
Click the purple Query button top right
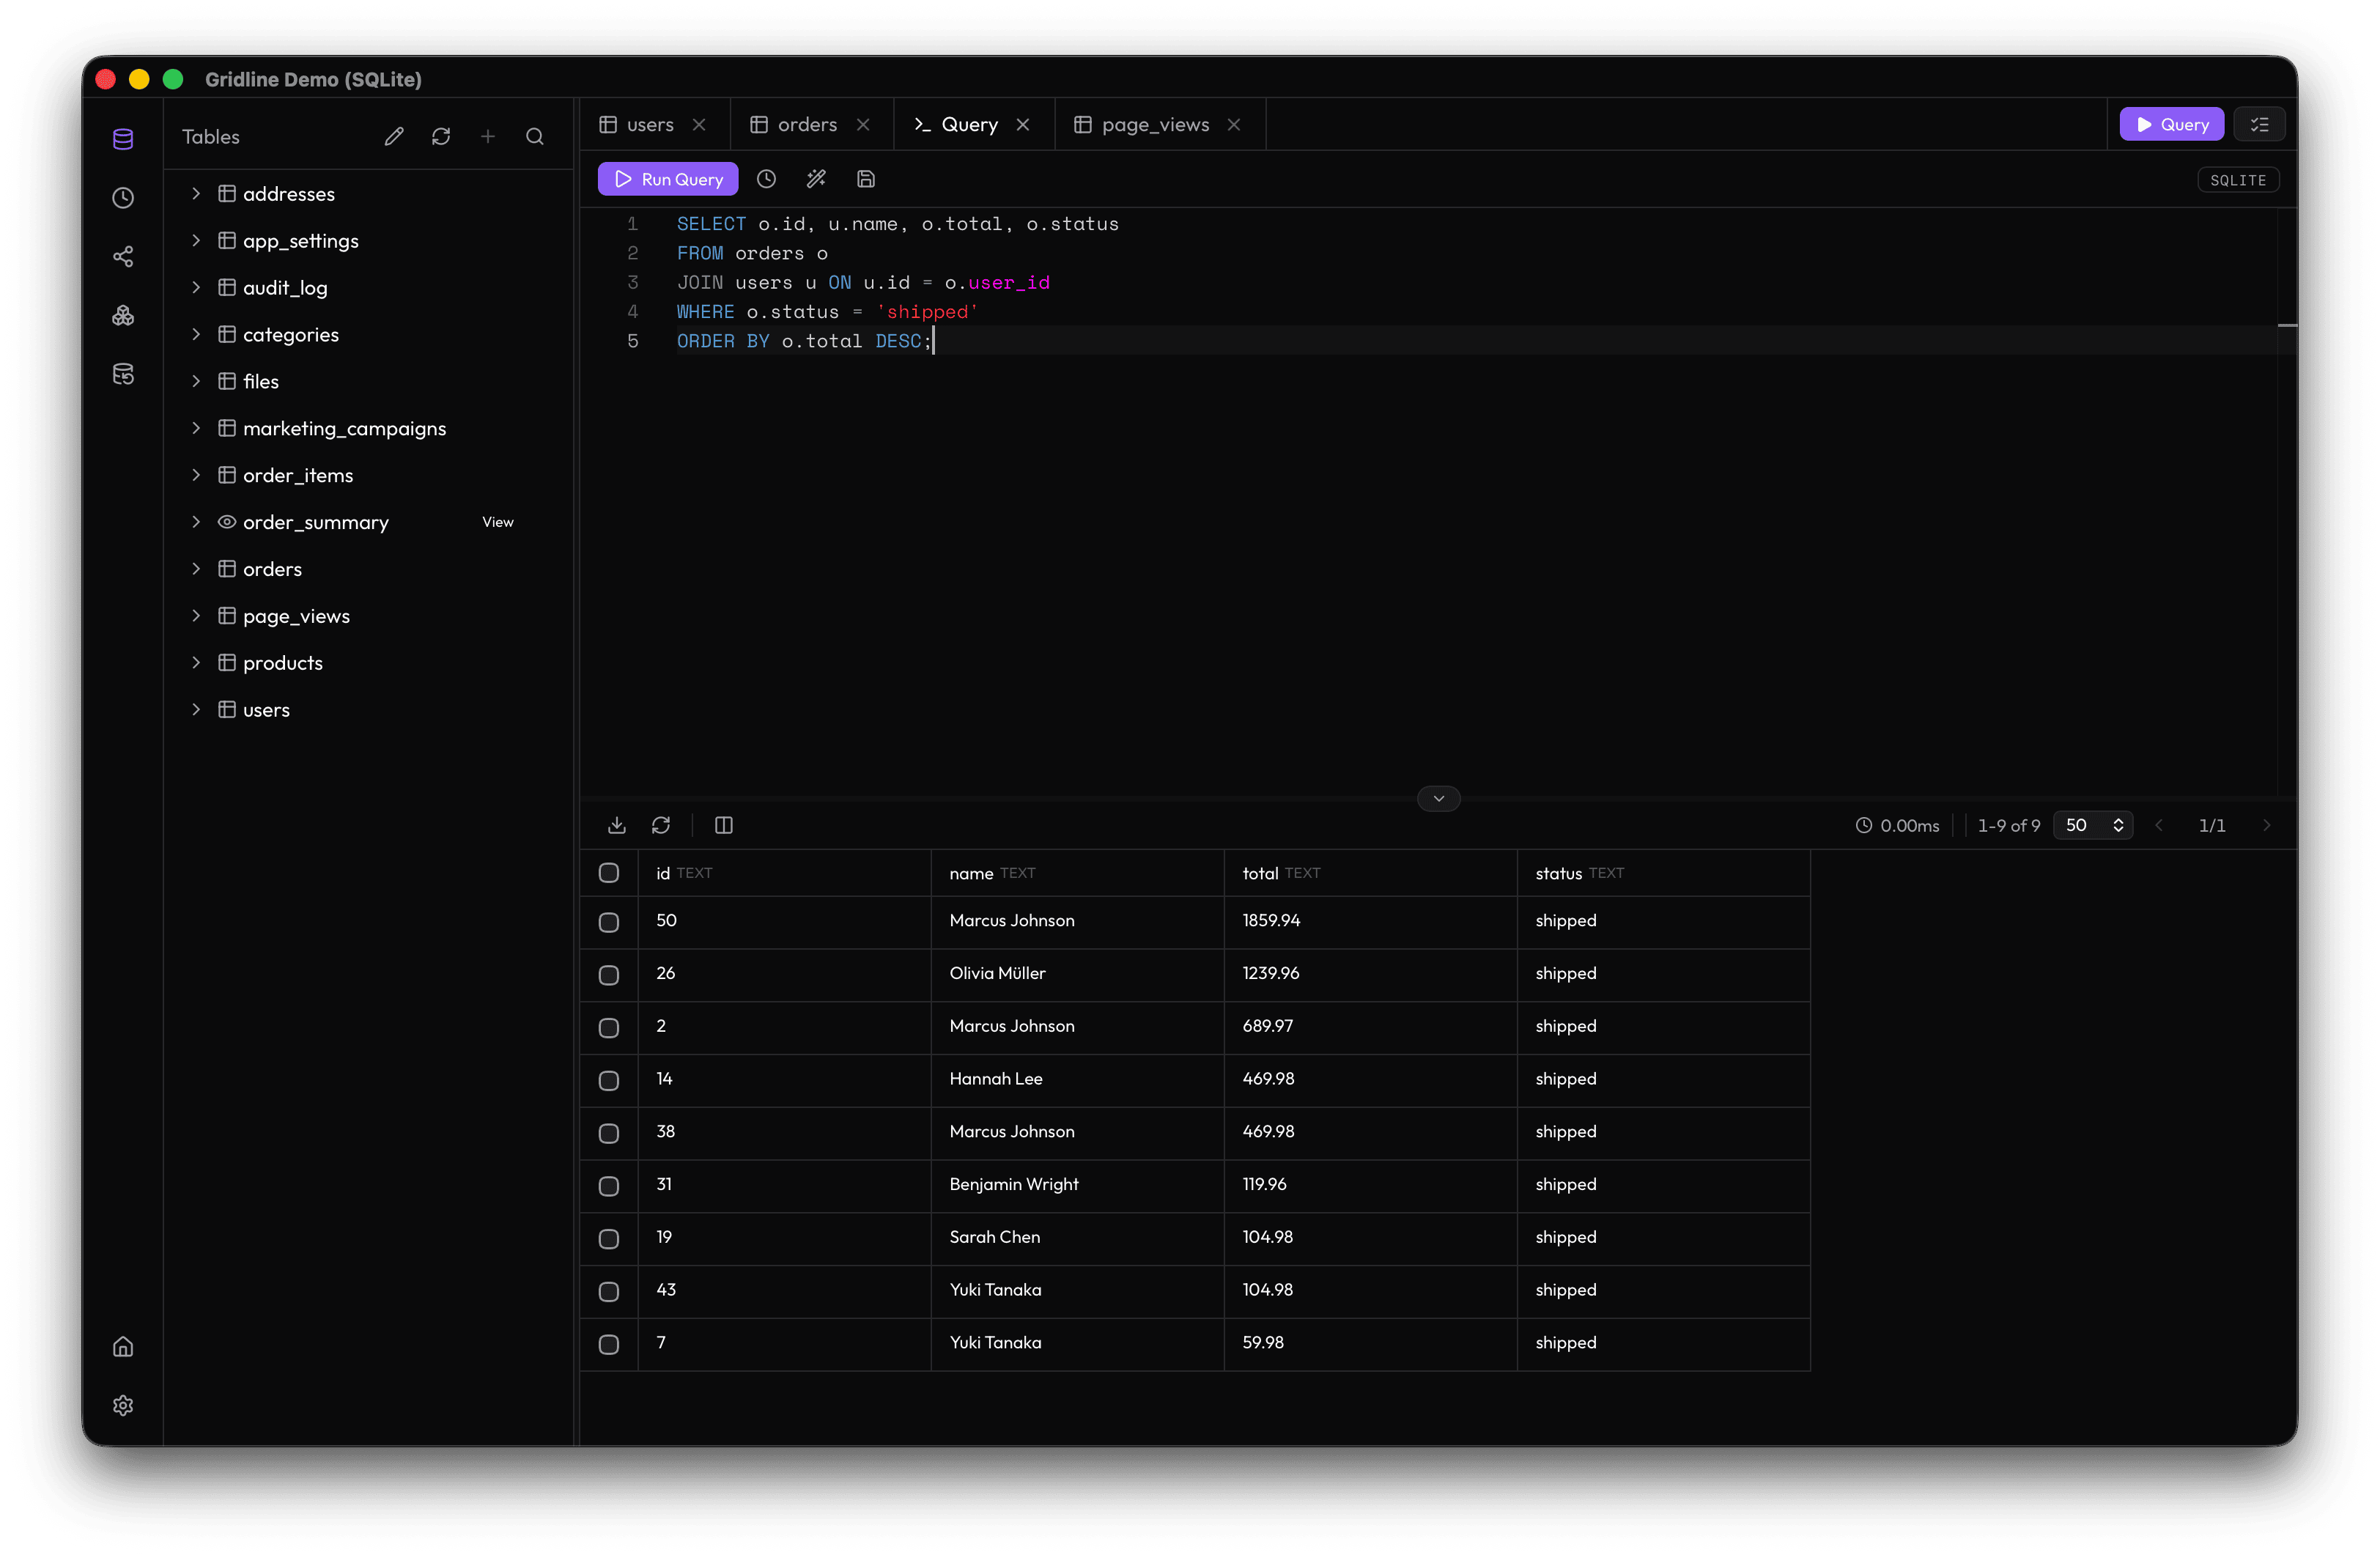[x=2172, y=125]
